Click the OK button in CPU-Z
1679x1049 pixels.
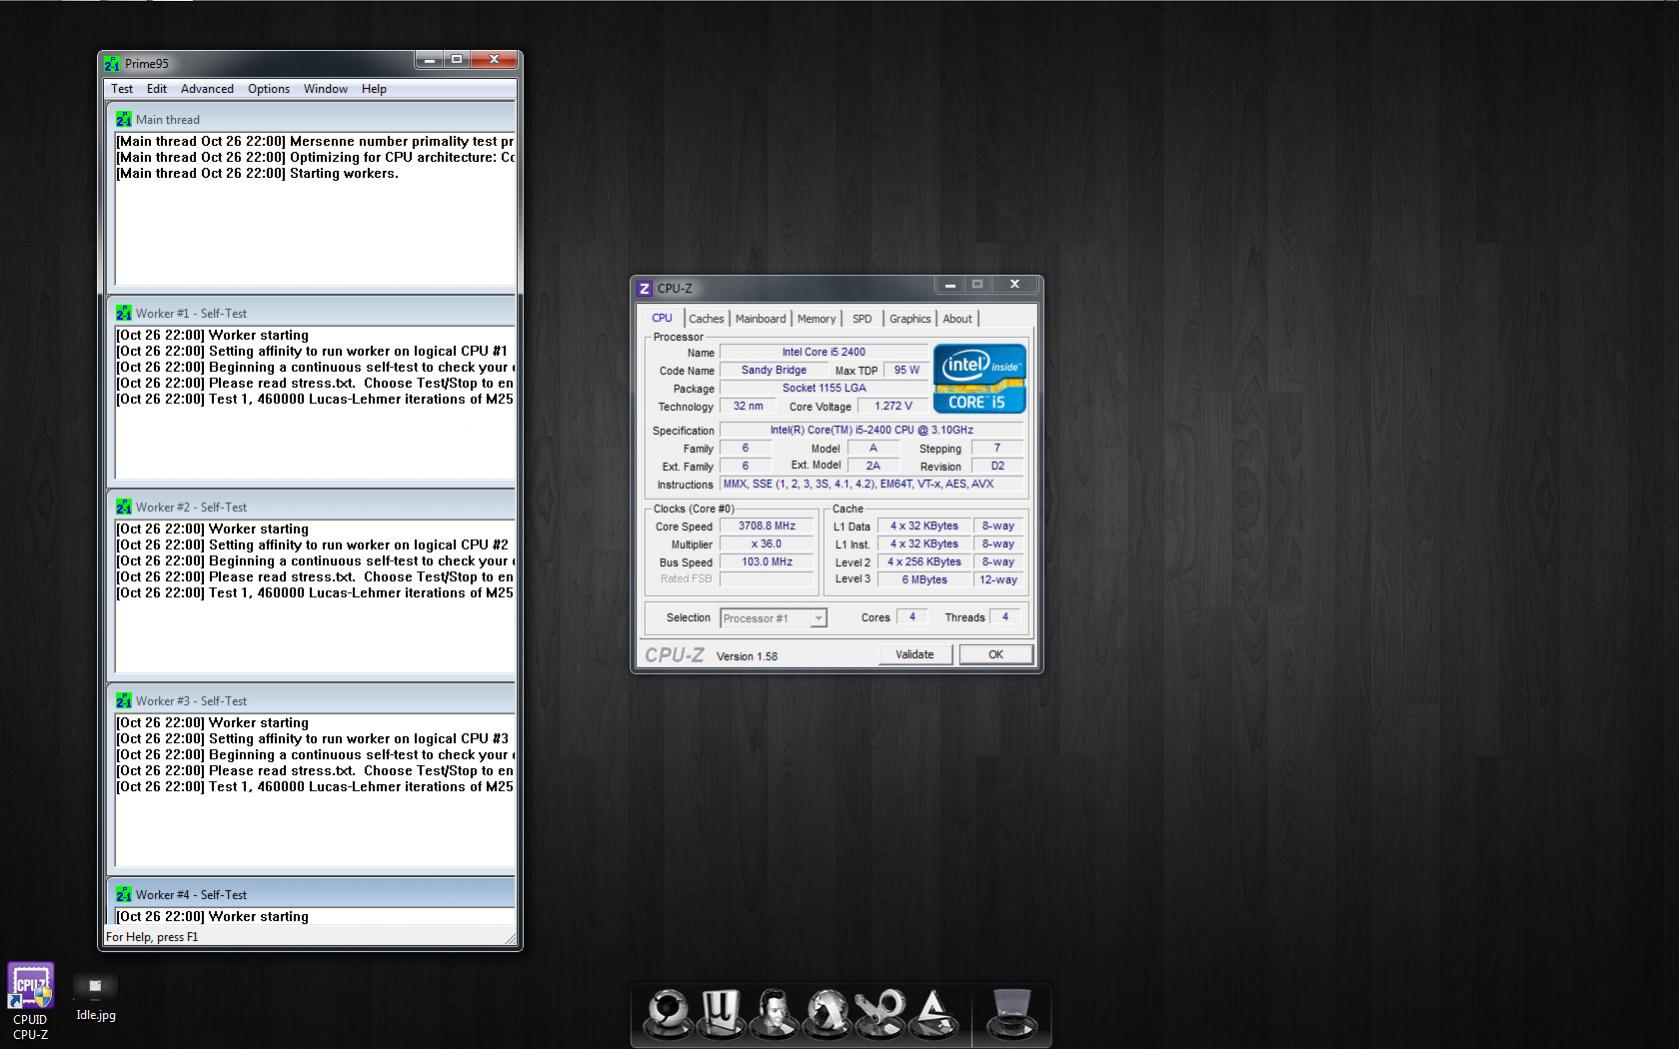[x=996, y=654]
